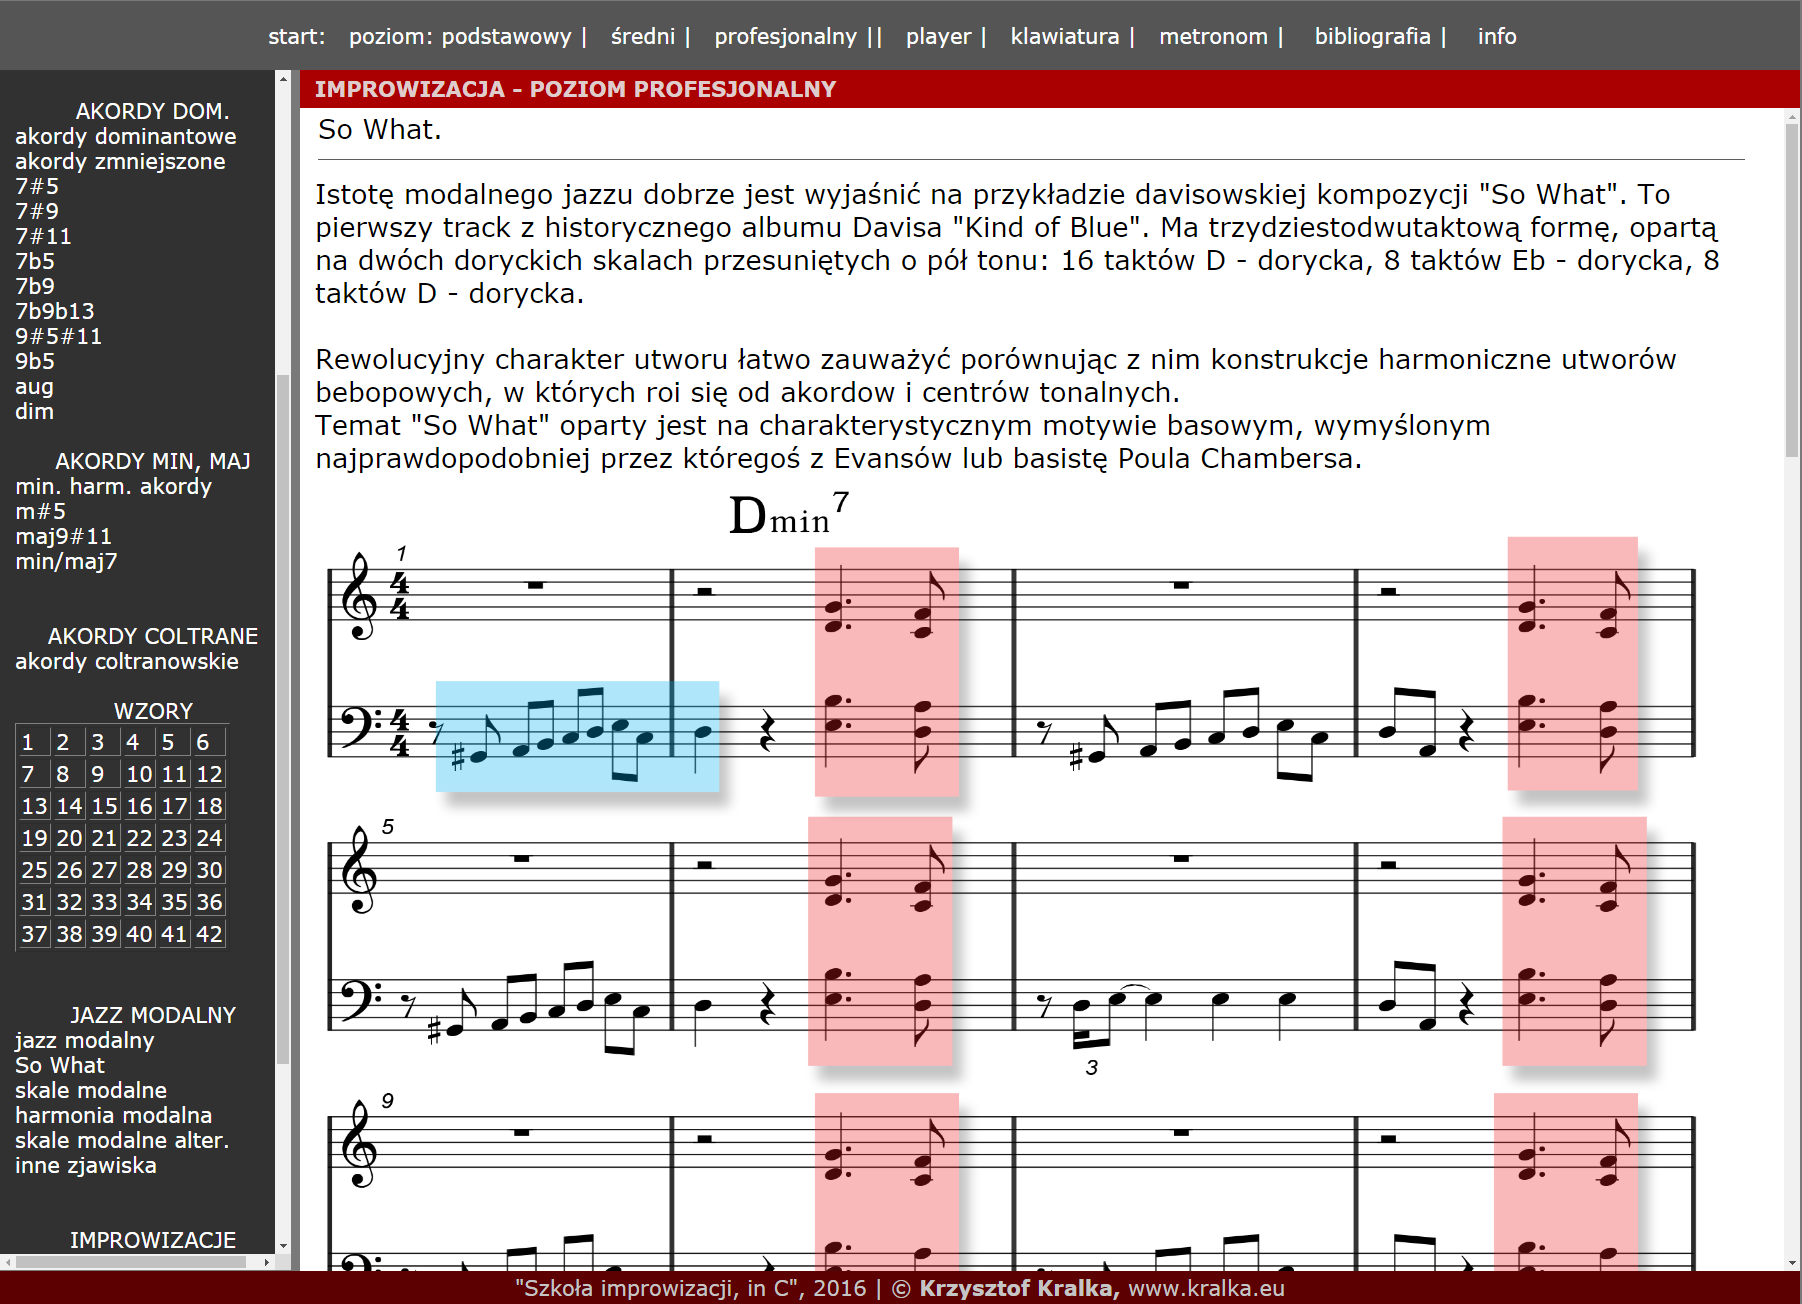
Task: Open the 9#5#11 chord page
Action: 58,336
